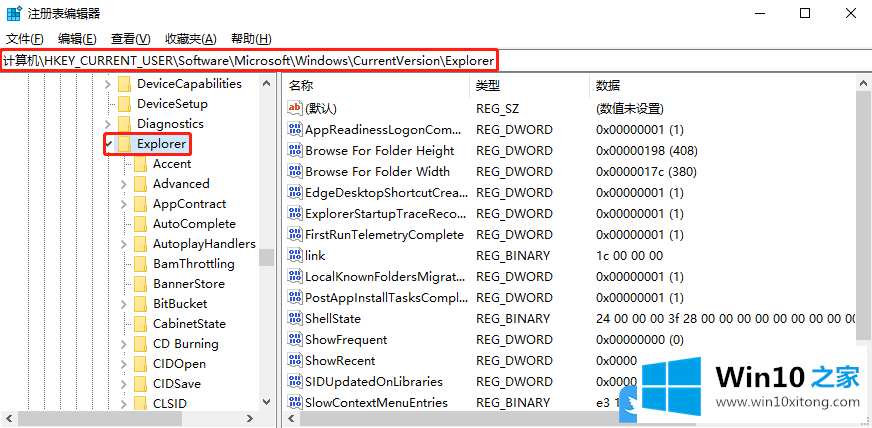The width and height of the screenshot is (872, 428).
Task: Click the link binary value icon
Action: tap(295, 256)
